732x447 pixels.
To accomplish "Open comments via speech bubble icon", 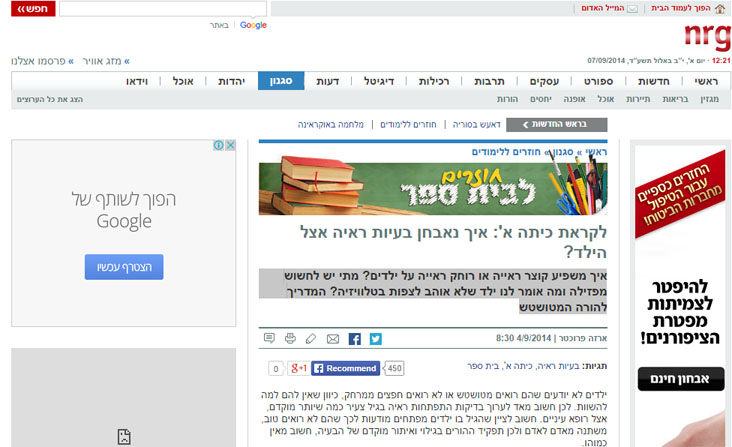I will point(269,338).
